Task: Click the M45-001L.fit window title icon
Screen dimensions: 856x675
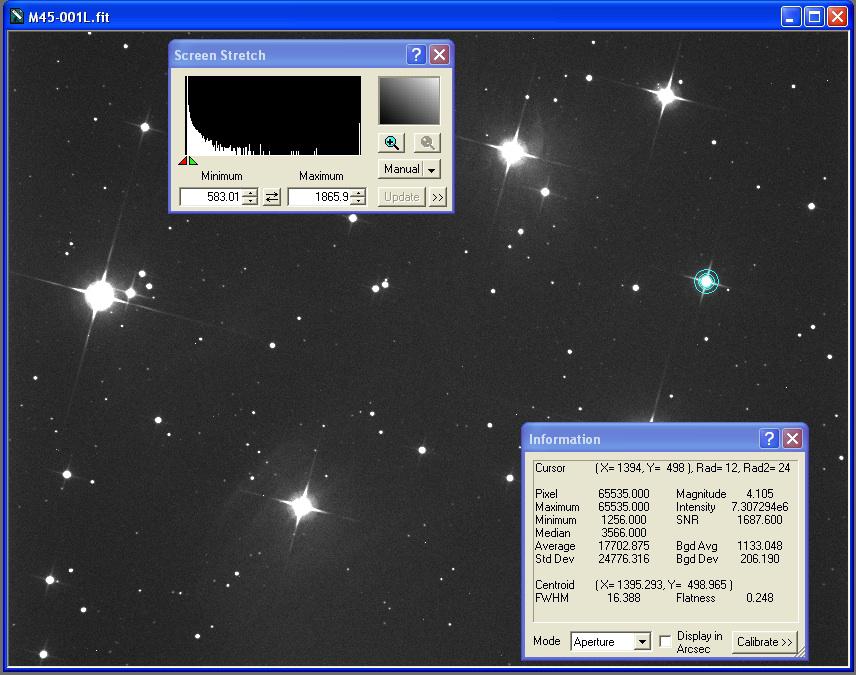Action: point(16,17)
